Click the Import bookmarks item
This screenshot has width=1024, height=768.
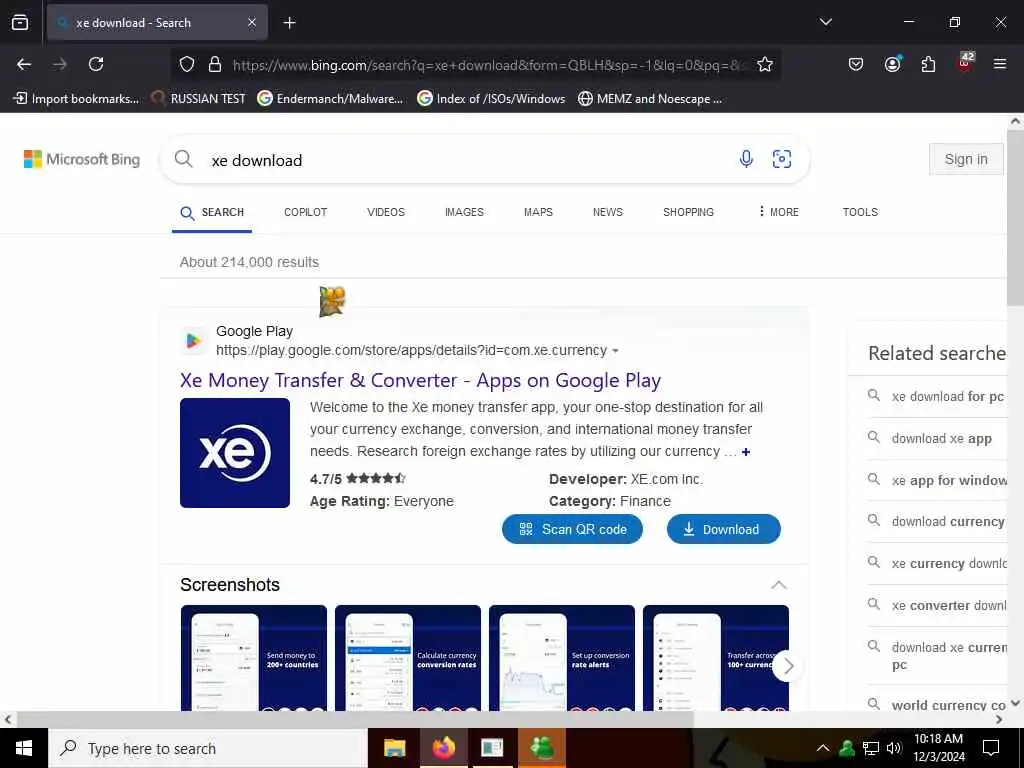[x=76, y=99]
